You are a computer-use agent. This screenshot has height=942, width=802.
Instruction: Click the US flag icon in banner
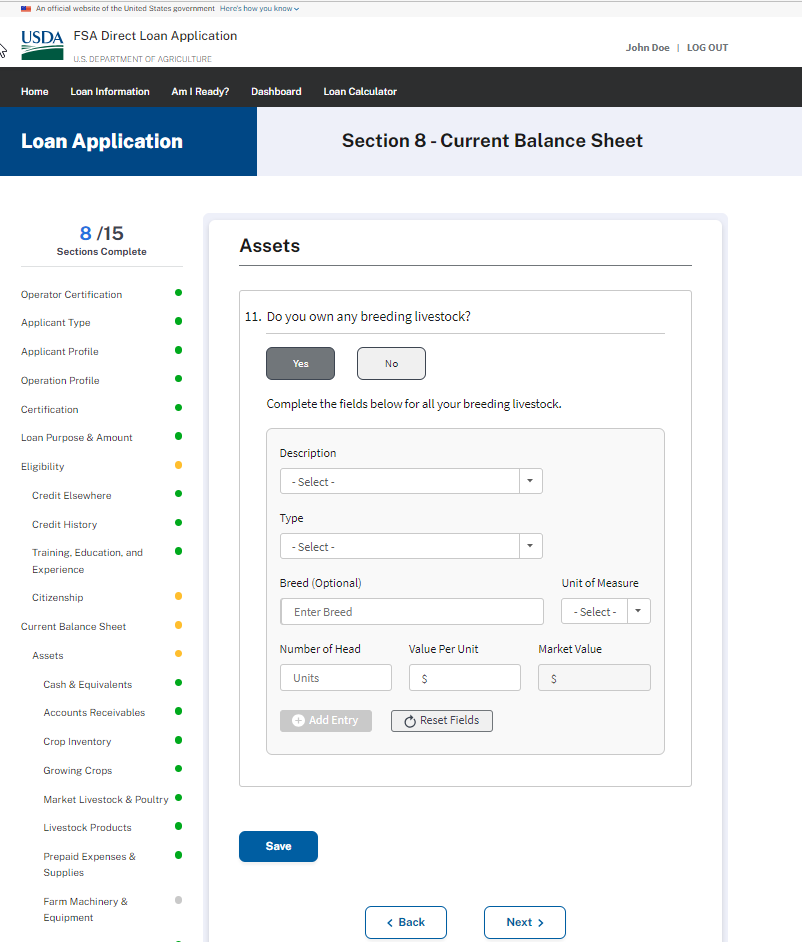26,8
